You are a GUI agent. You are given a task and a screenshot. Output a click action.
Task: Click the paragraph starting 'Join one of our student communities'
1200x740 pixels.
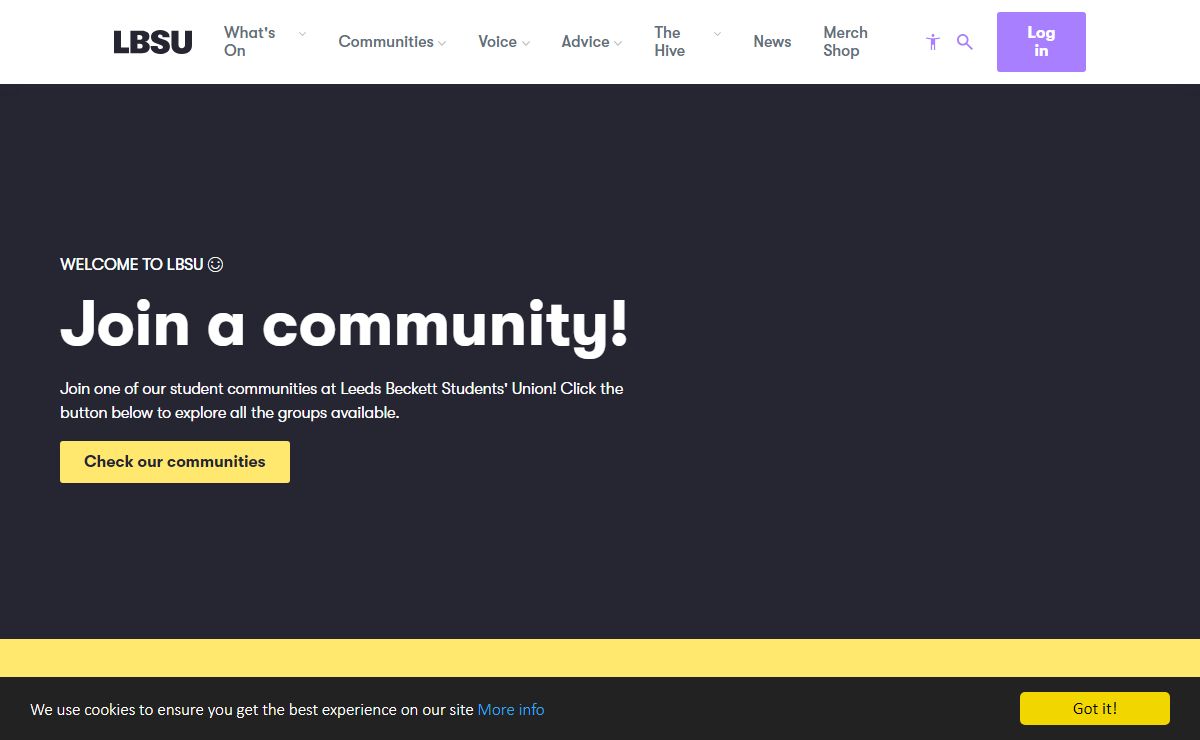[342, 400]
